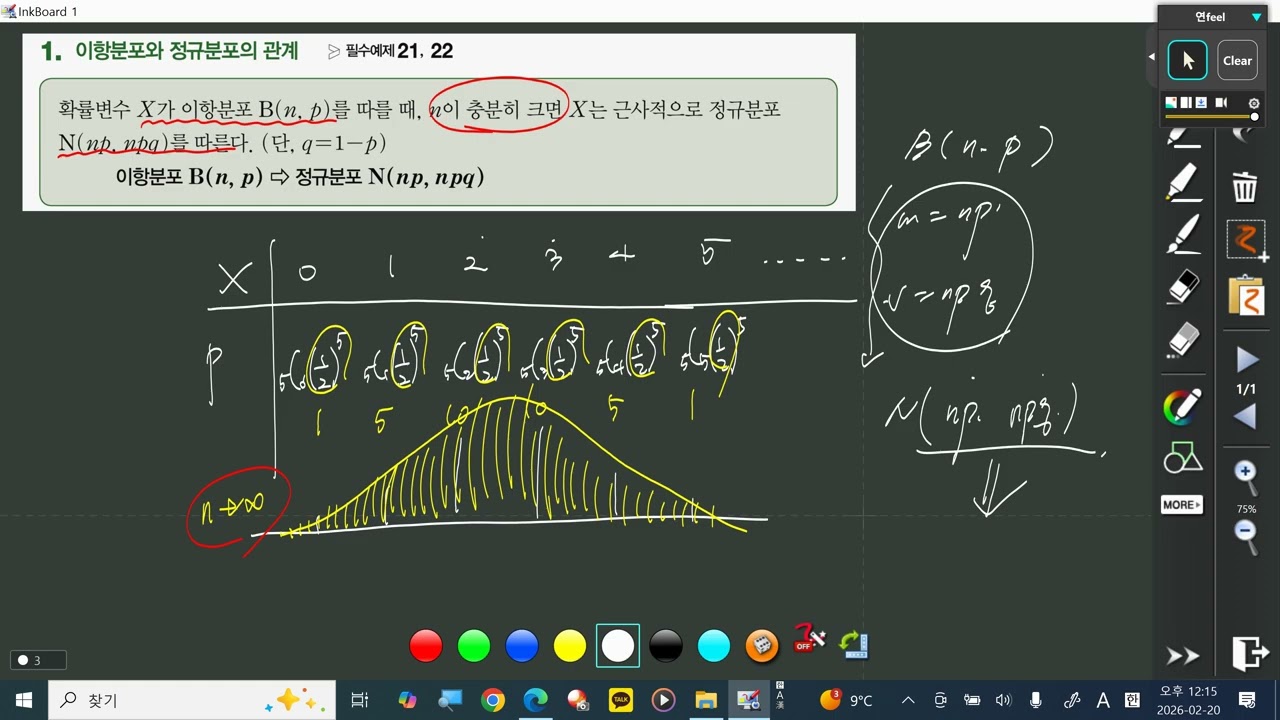Click the 9°C weather widget
Screen dimensions: 1280x720
846,700
